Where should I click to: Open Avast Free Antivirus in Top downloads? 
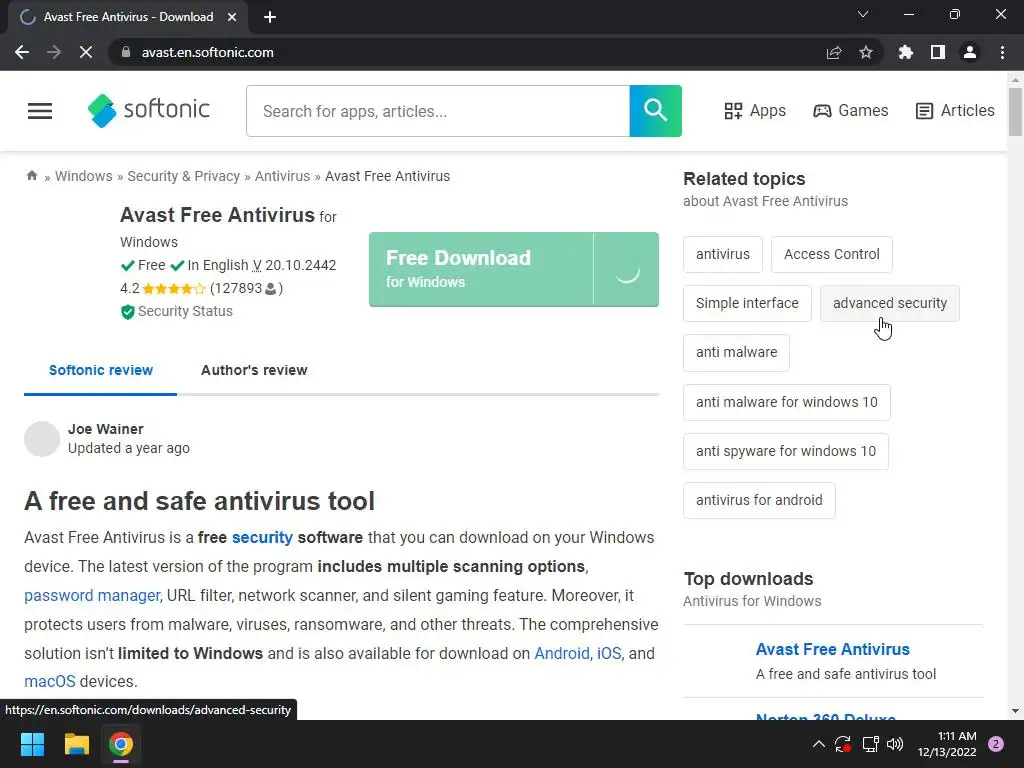point(833,649)
